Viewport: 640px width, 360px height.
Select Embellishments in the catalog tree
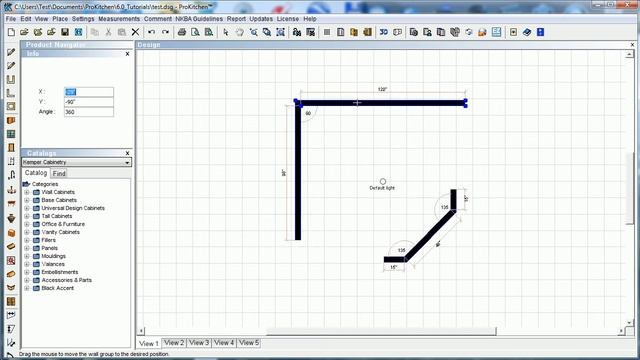[x=60, y=272]
